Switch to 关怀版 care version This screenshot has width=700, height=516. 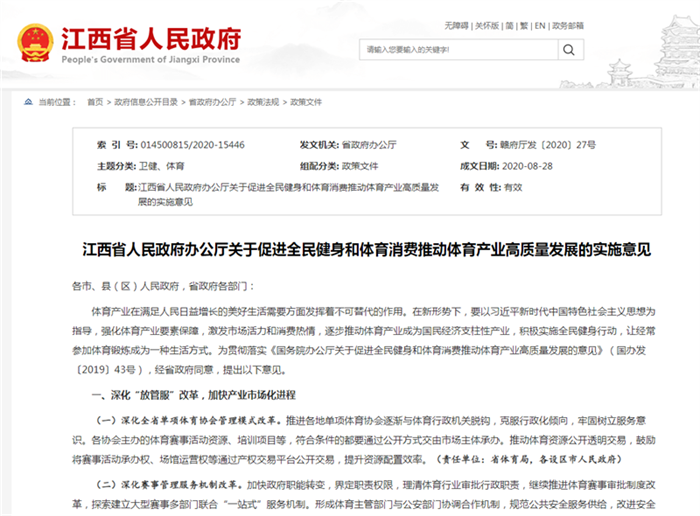[x=487, y=25]
